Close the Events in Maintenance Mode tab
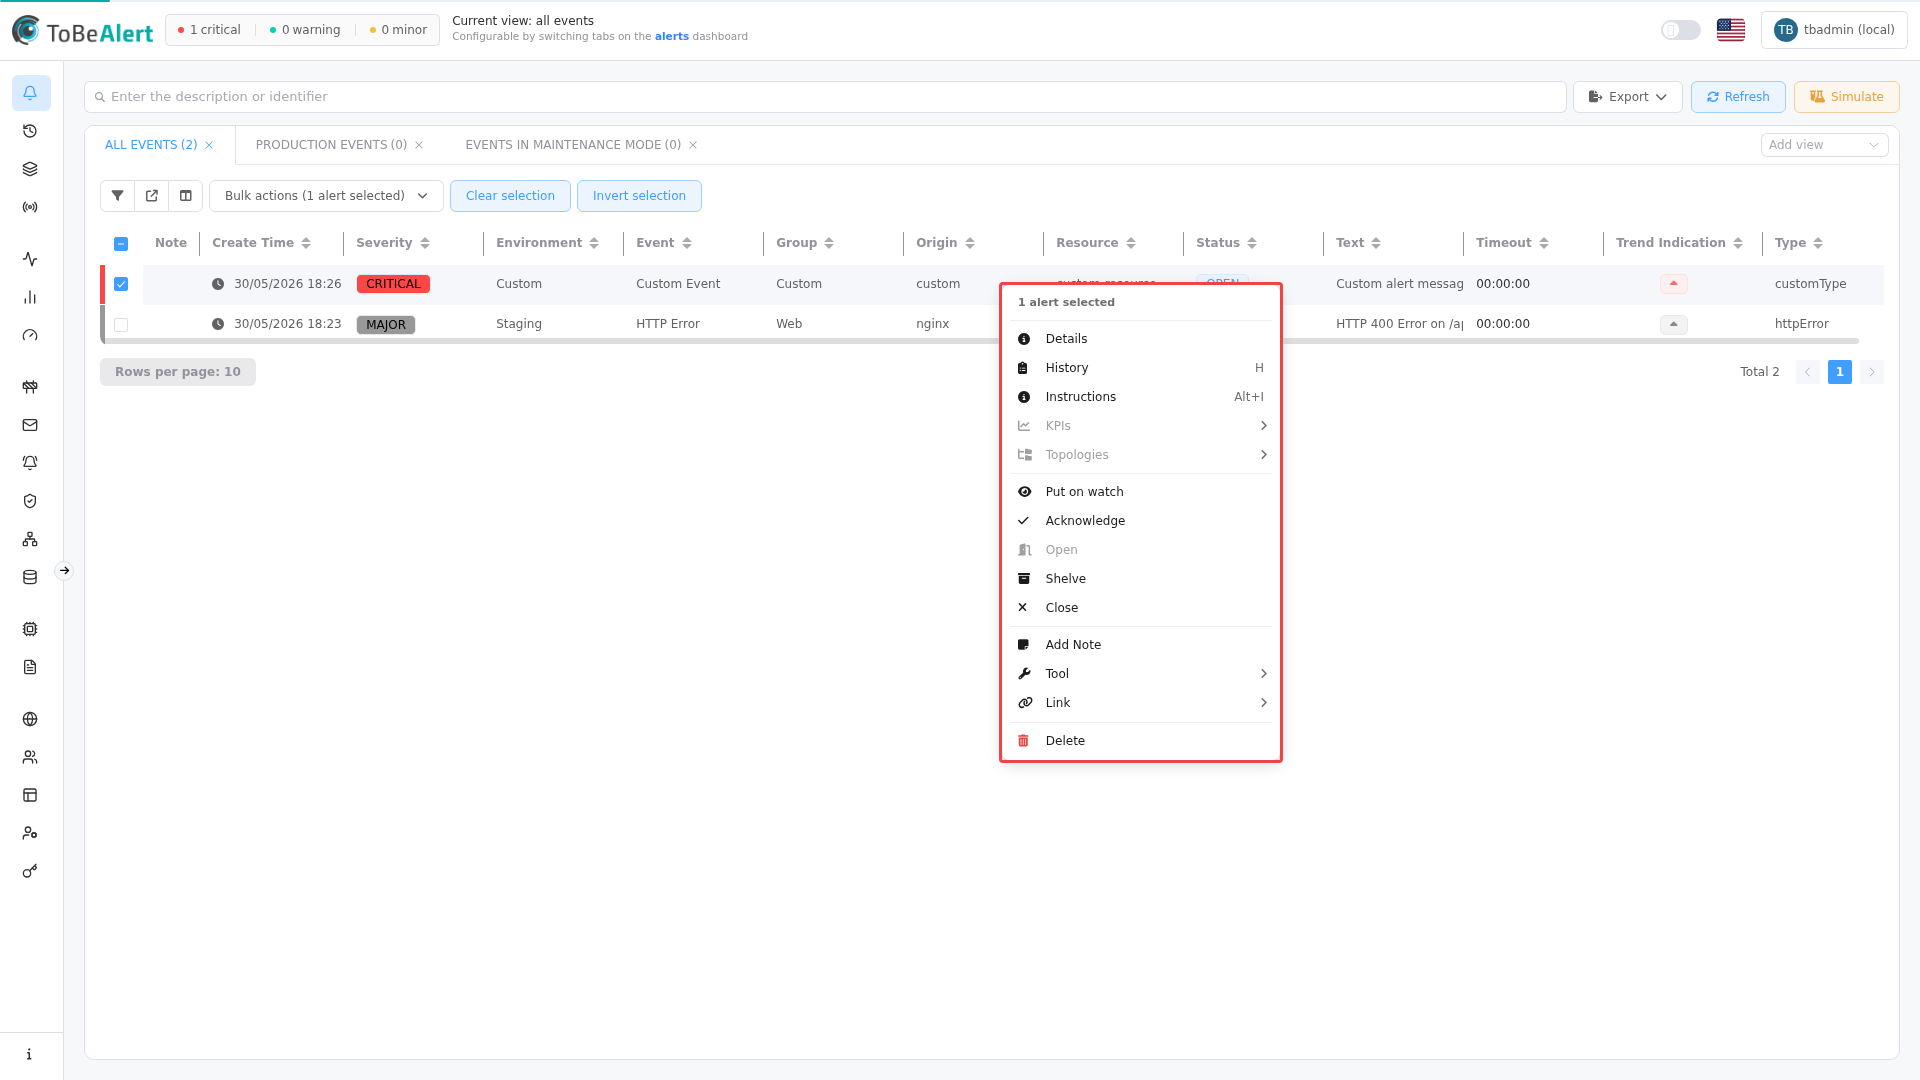 point(693,145)
